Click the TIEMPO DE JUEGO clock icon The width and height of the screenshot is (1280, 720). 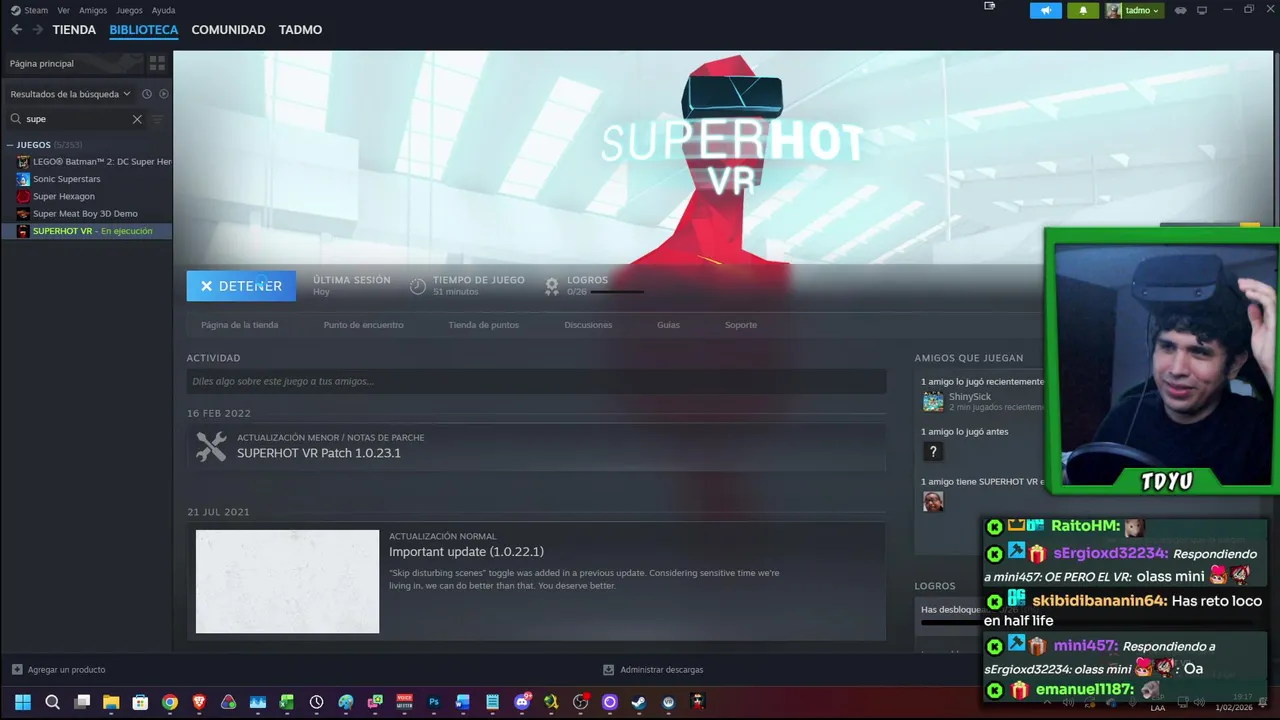pos(418,286)
